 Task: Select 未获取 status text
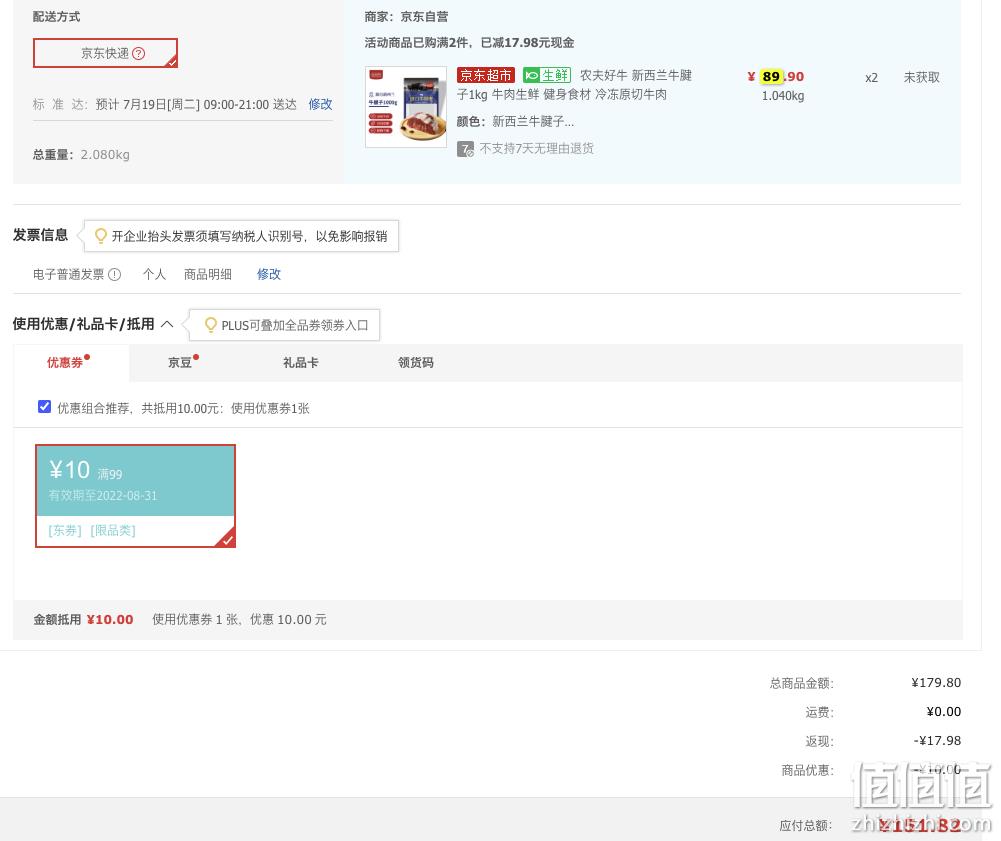pos(921,77)
